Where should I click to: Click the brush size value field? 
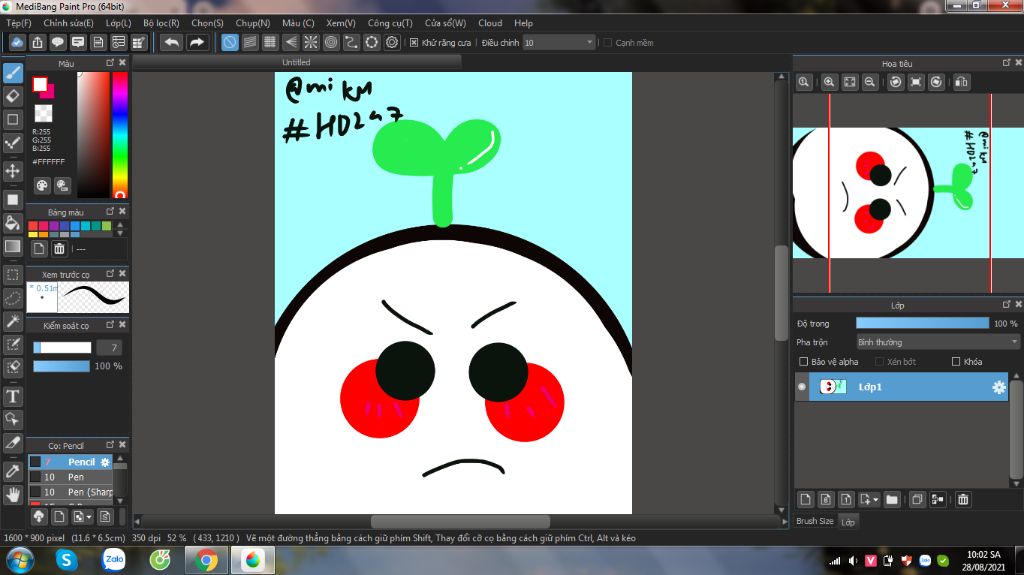(109, 348)
